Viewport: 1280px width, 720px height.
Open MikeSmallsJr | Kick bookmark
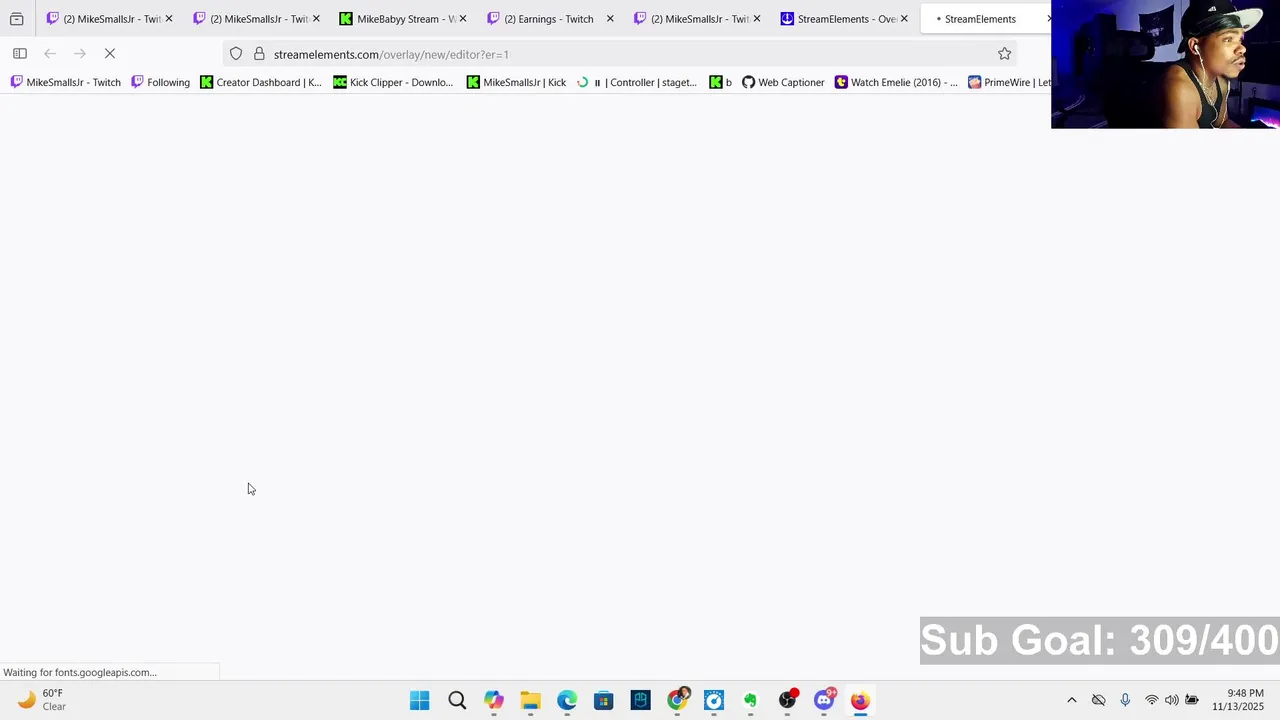tap(516, 82)
